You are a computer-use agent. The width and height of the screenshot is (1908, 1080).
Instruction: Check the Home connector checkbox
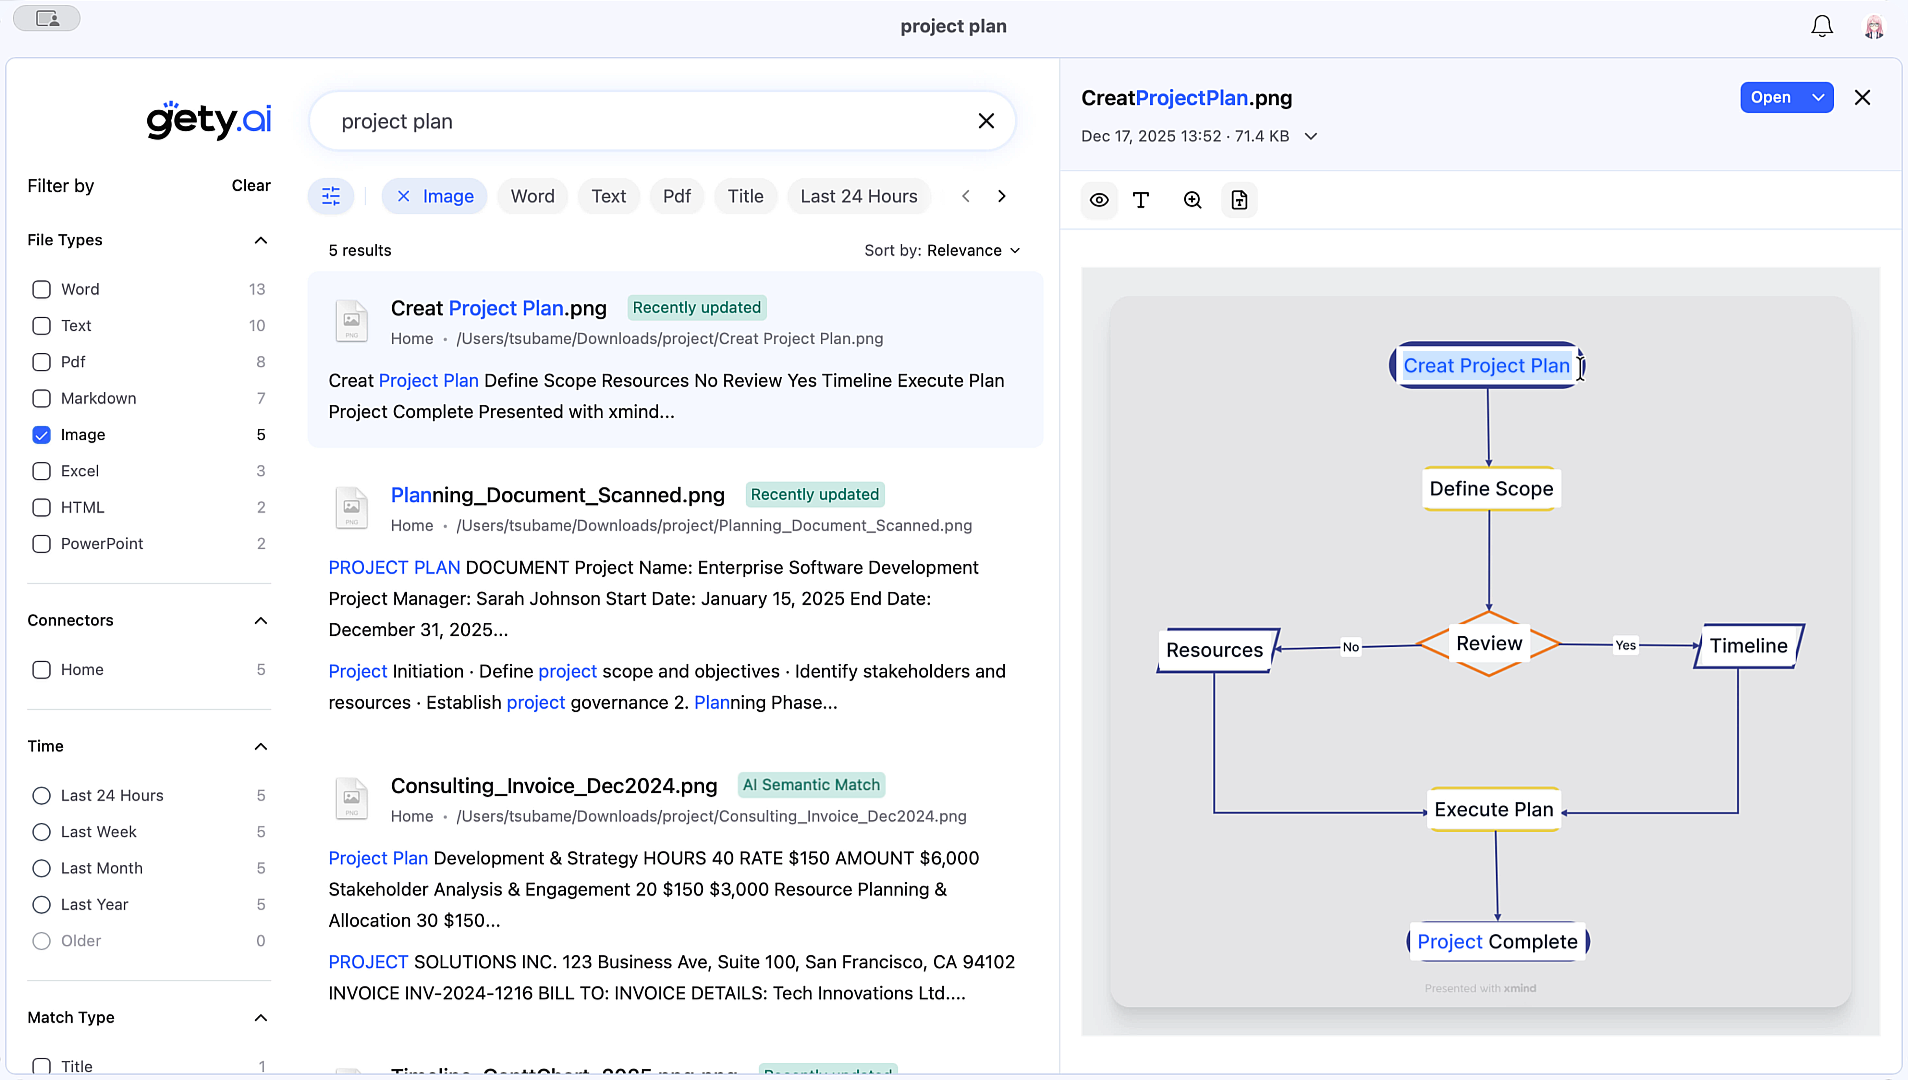click(x=41, y=670)
